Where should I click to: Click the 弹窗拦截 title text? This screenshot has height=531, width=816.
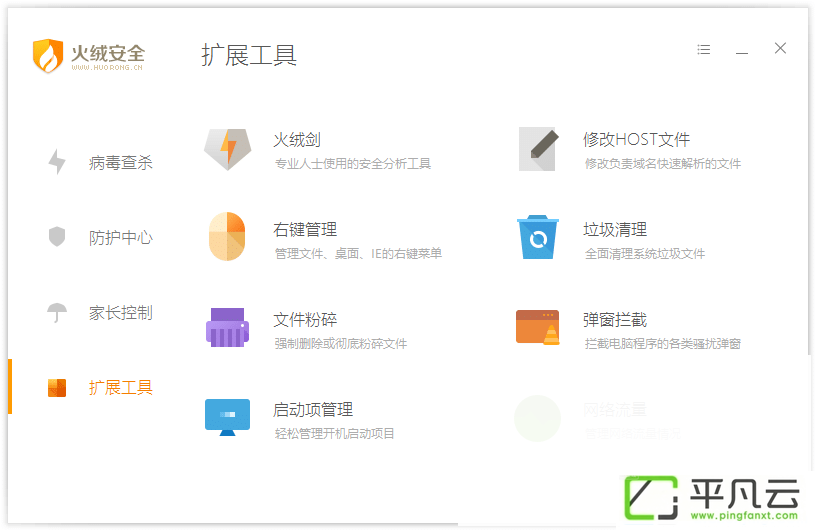coord(615,320)
